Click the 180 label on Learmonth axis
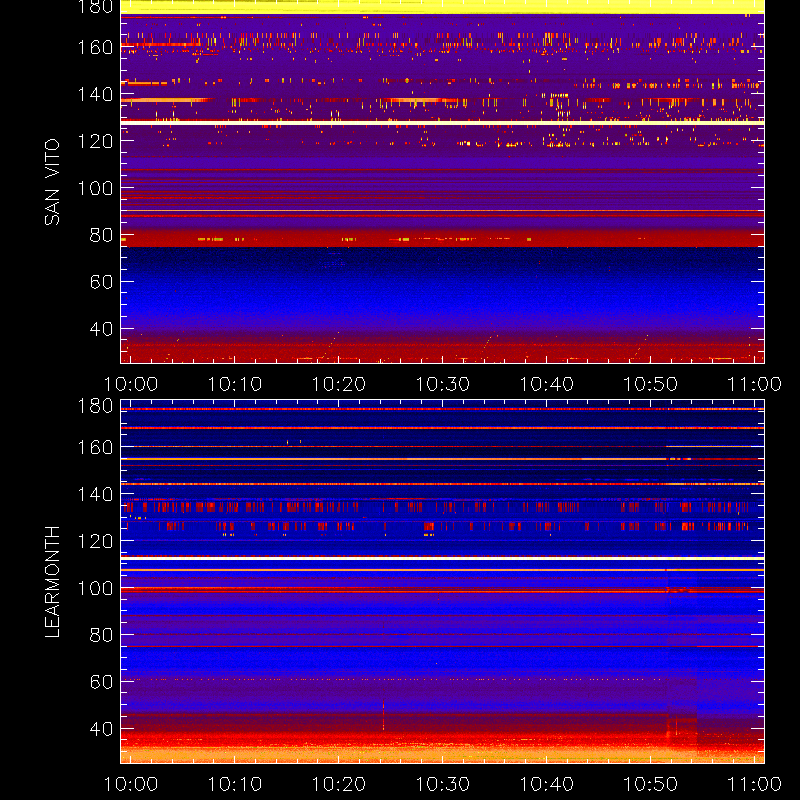Screen dimensions: 800x800 (95, 406)
